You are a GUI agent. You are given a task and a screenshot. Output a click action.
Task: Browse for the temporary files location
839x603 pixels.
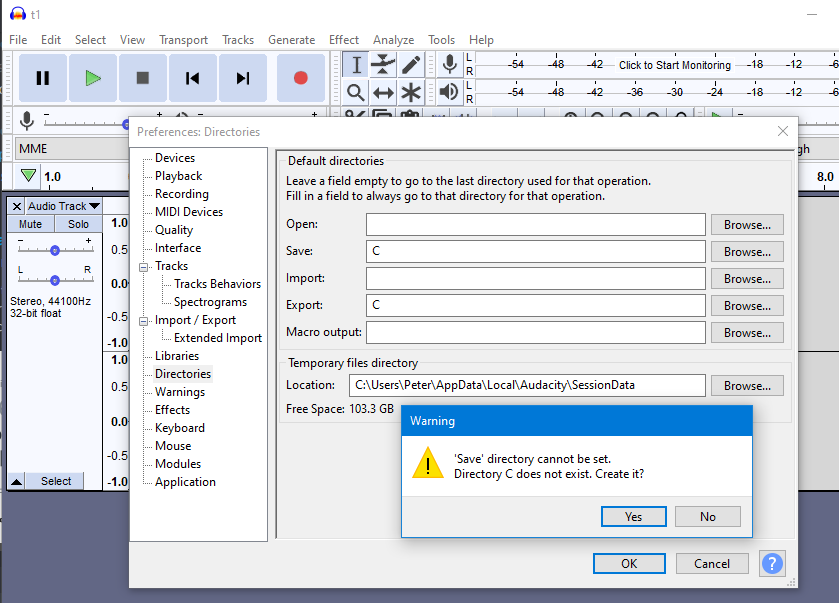(747, 386)
